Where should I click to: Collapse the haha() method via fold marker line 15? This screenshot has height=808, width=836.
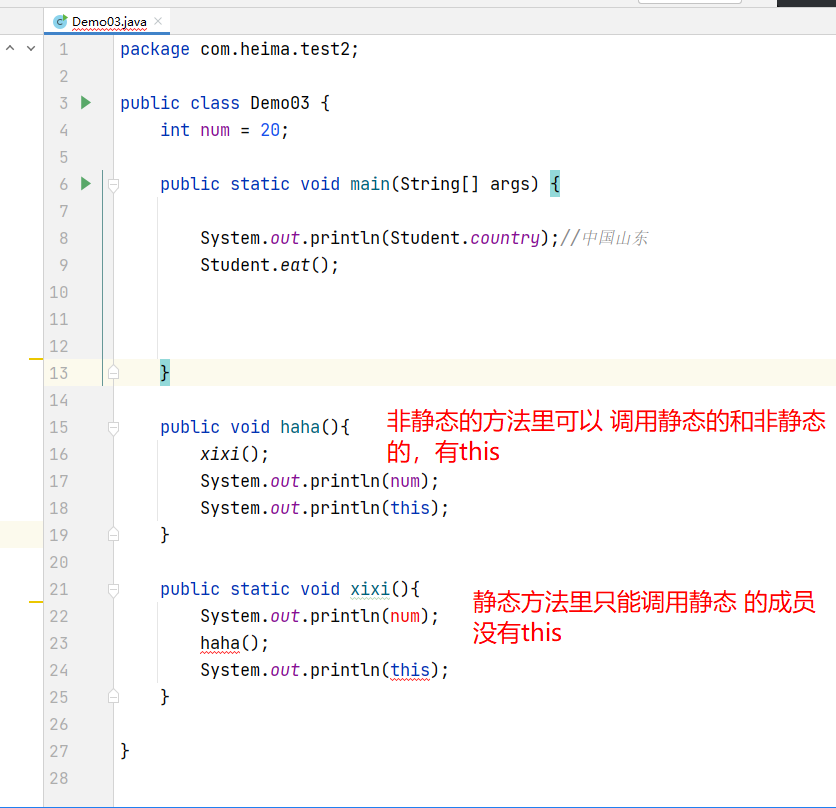point(113,426)
